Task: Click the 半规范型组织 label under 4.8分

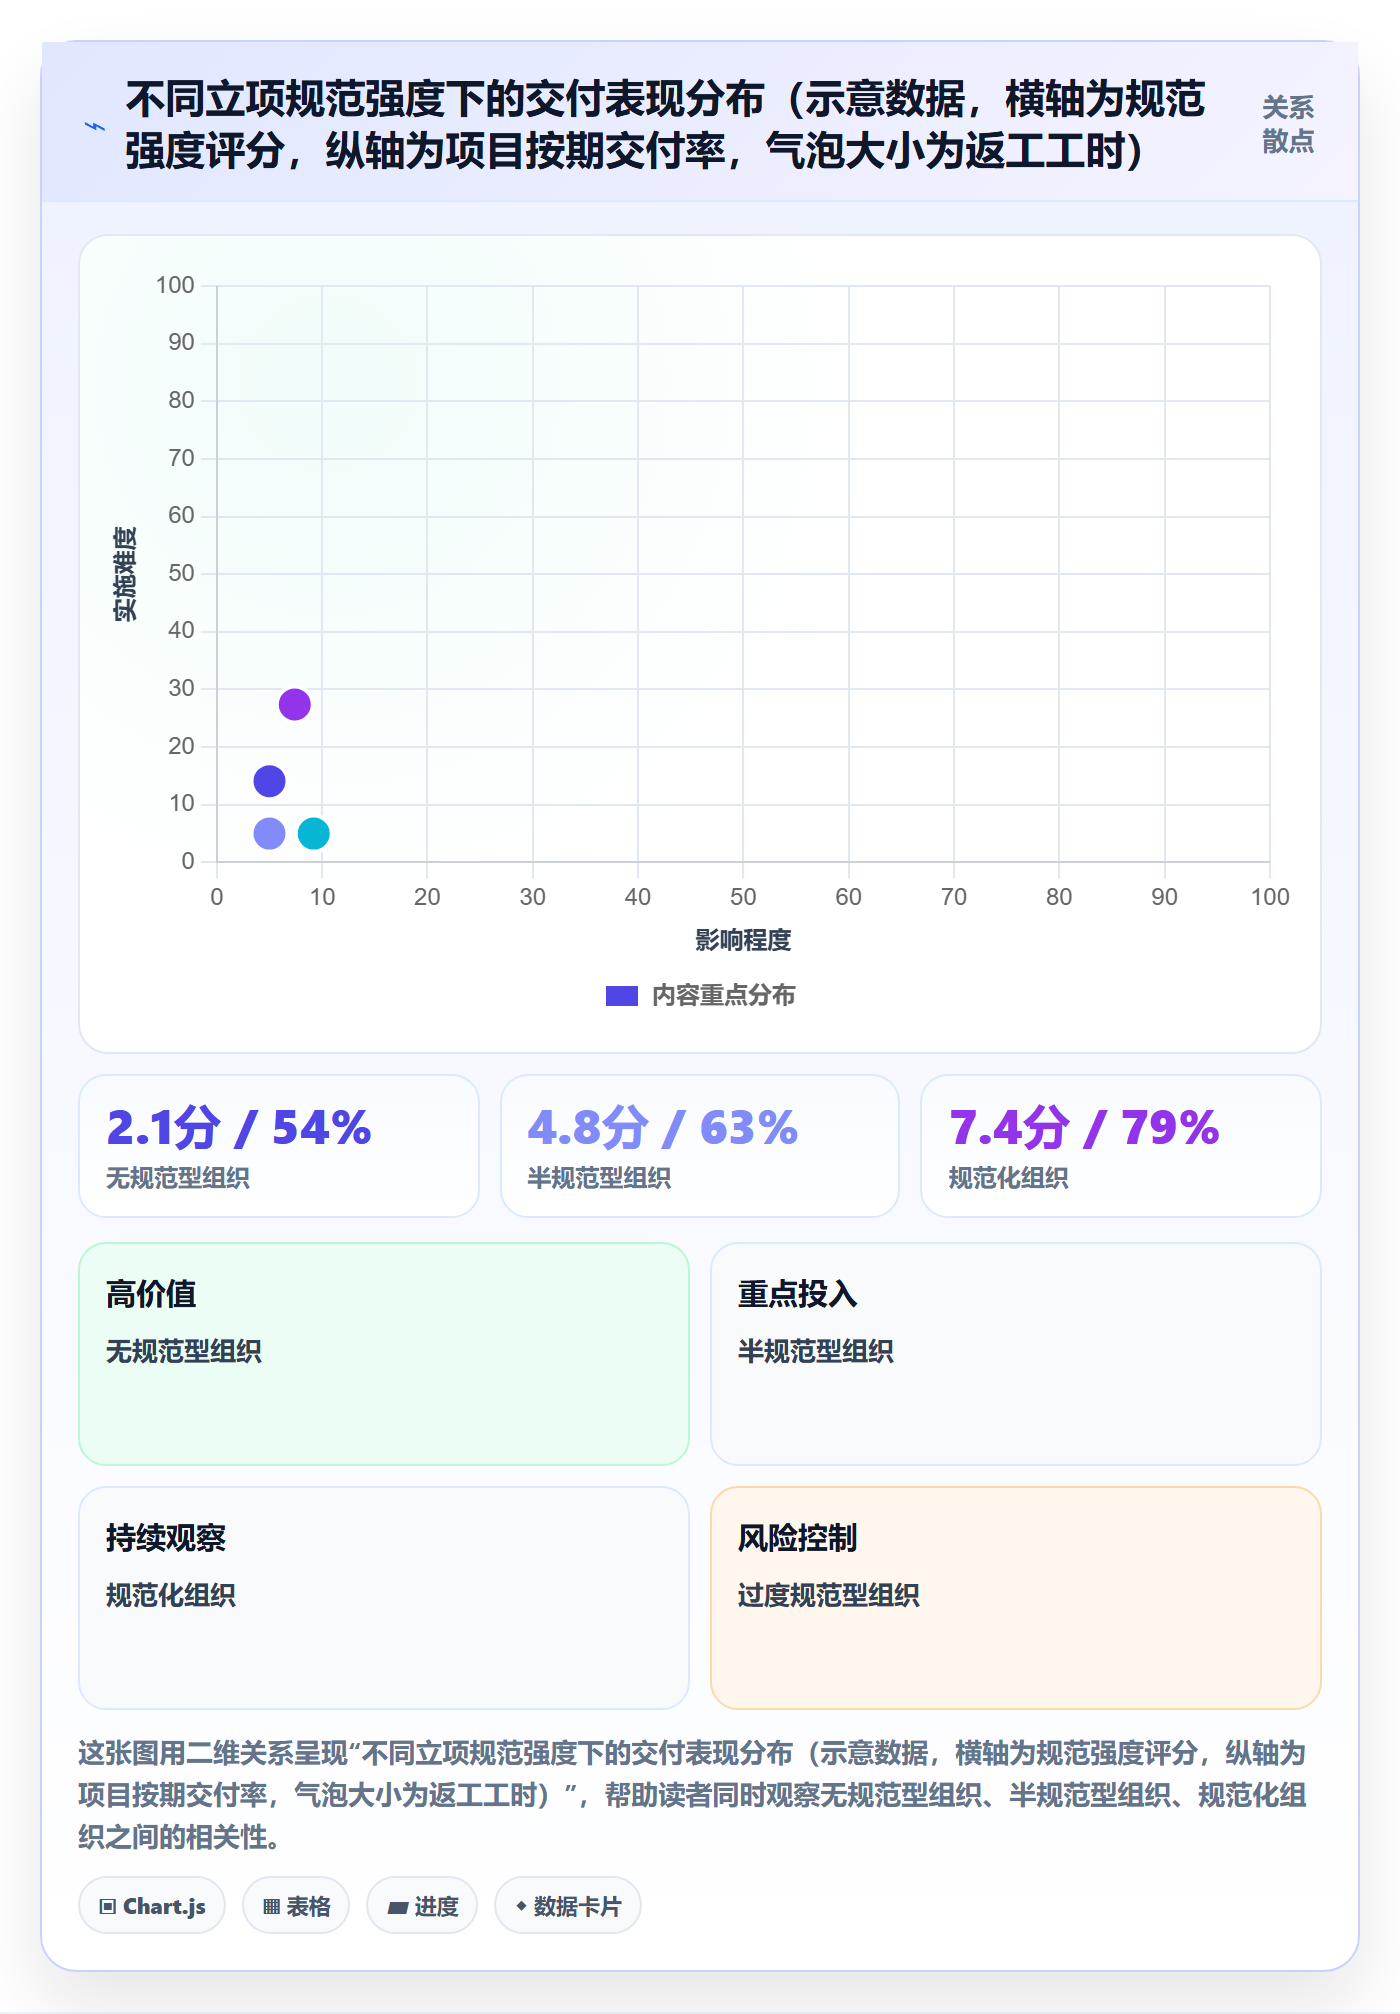Action: (599, 1178)
